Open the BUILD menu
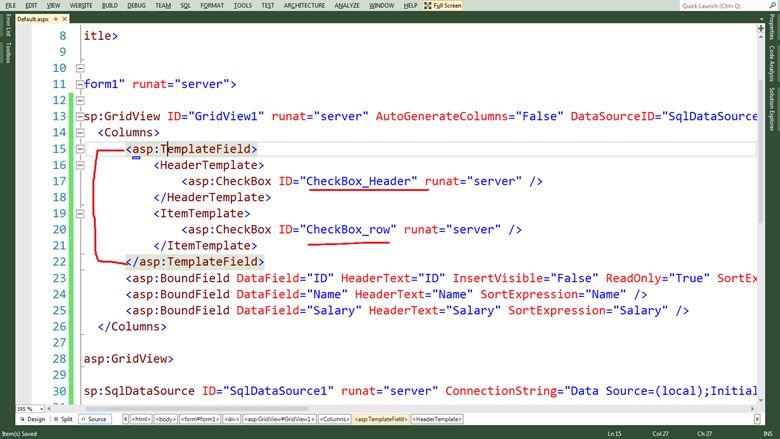 pos(109,5)
